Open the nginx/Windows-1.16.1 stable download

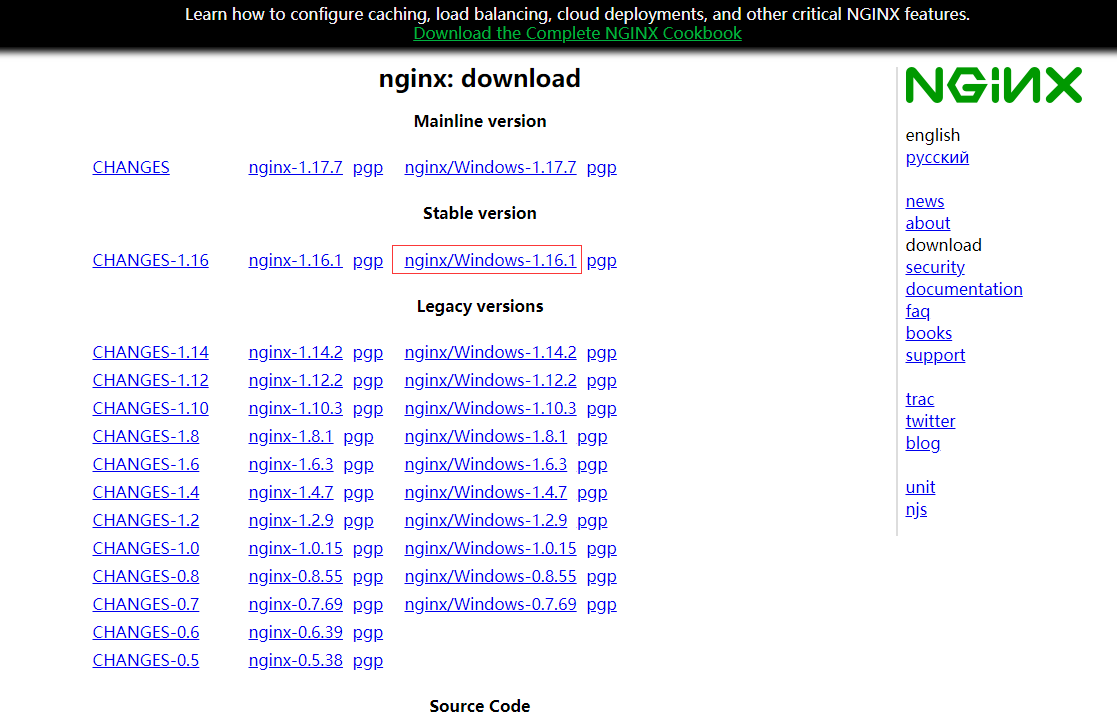click(x=490, y=260)
